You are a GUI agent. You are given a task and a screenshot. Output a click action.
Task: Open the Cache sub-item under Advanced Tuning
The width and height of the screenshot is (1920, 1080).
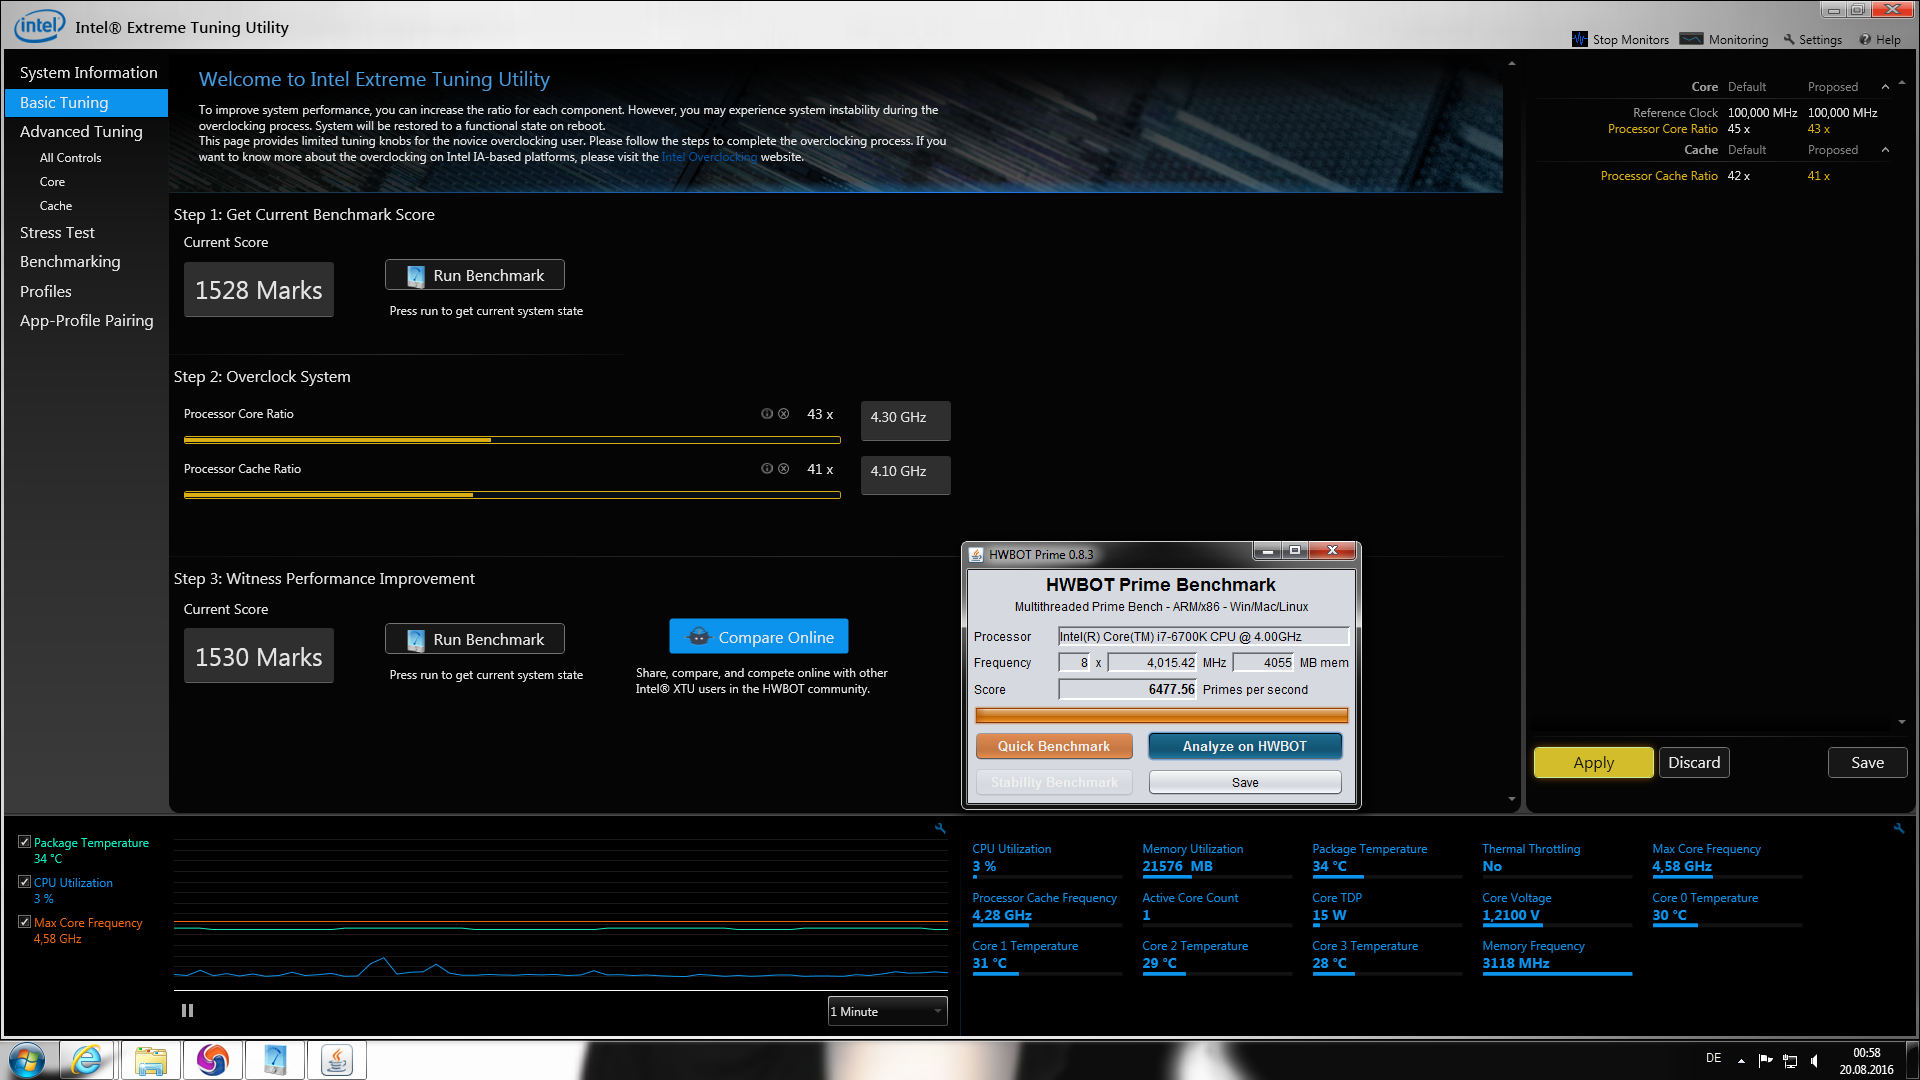point(56,206)
